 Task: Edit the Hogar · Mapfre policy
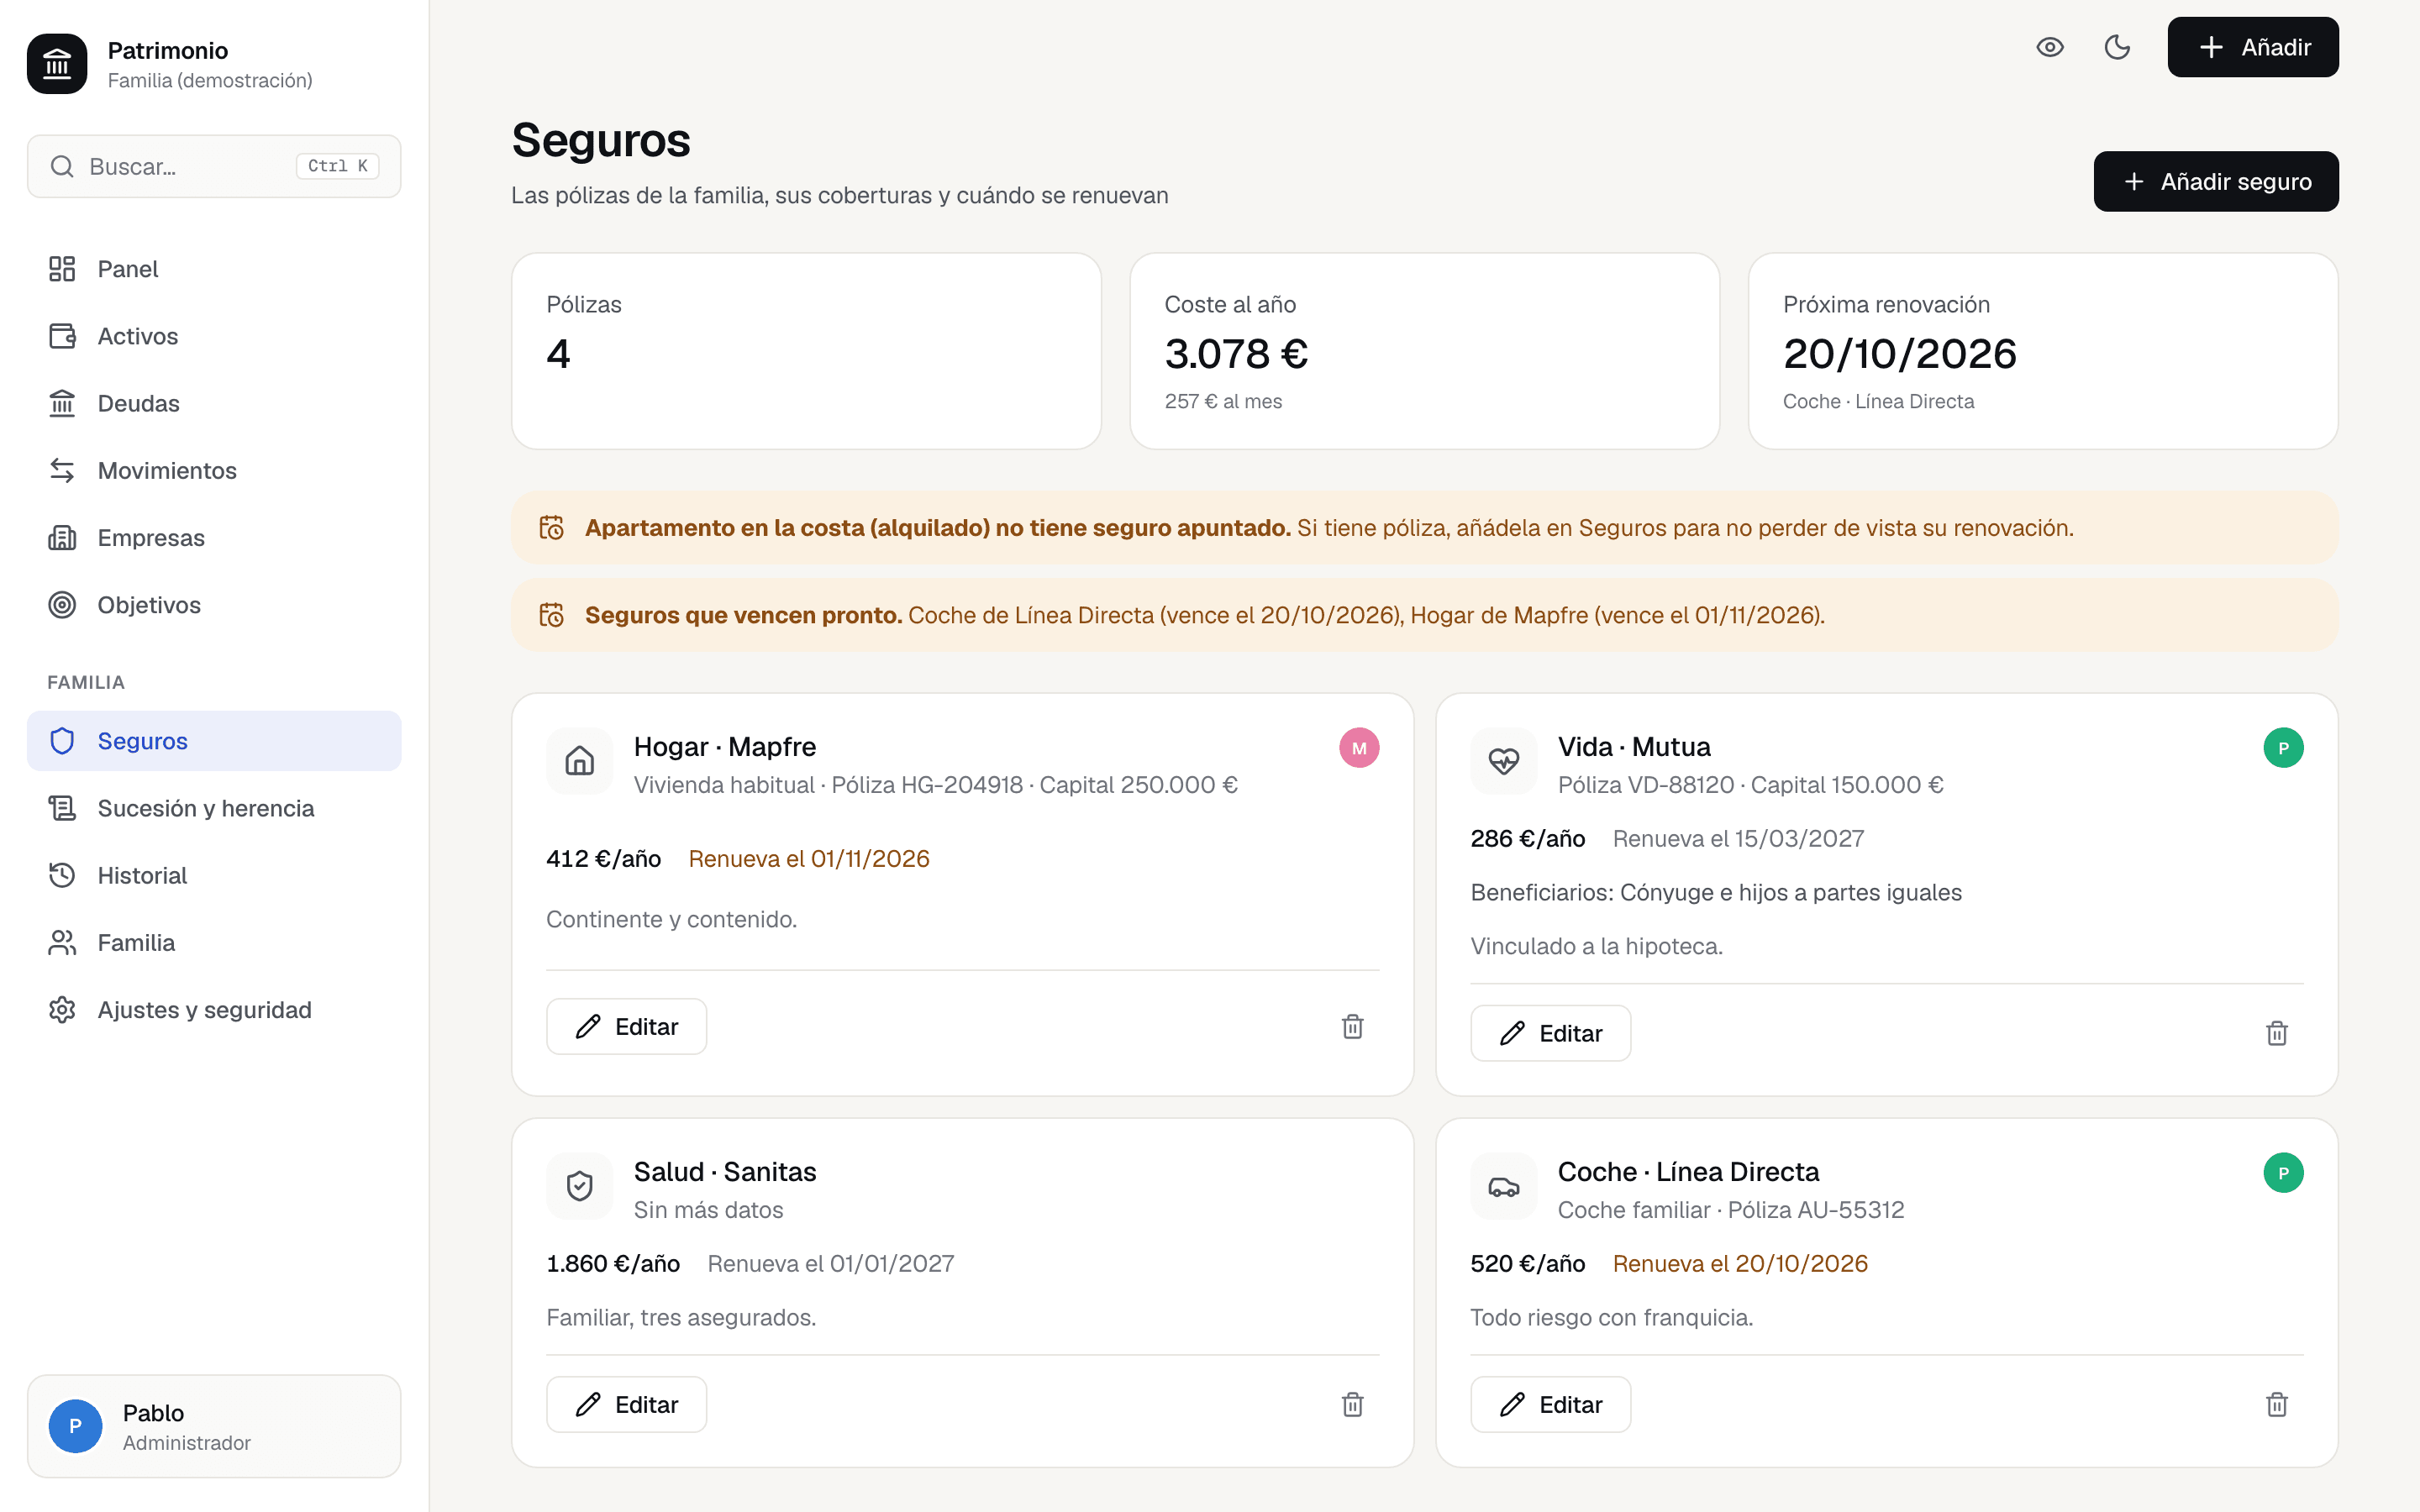(626, 1027)
